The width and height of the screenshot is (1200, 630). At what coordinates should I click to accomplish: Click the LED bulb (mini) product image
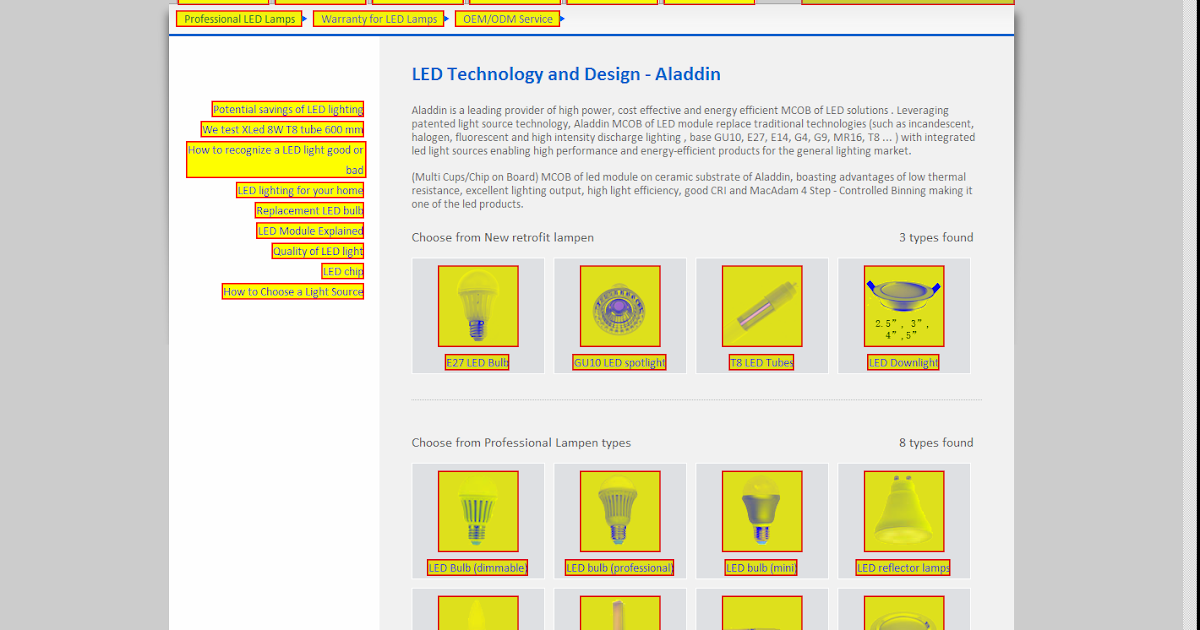(762, 511)
